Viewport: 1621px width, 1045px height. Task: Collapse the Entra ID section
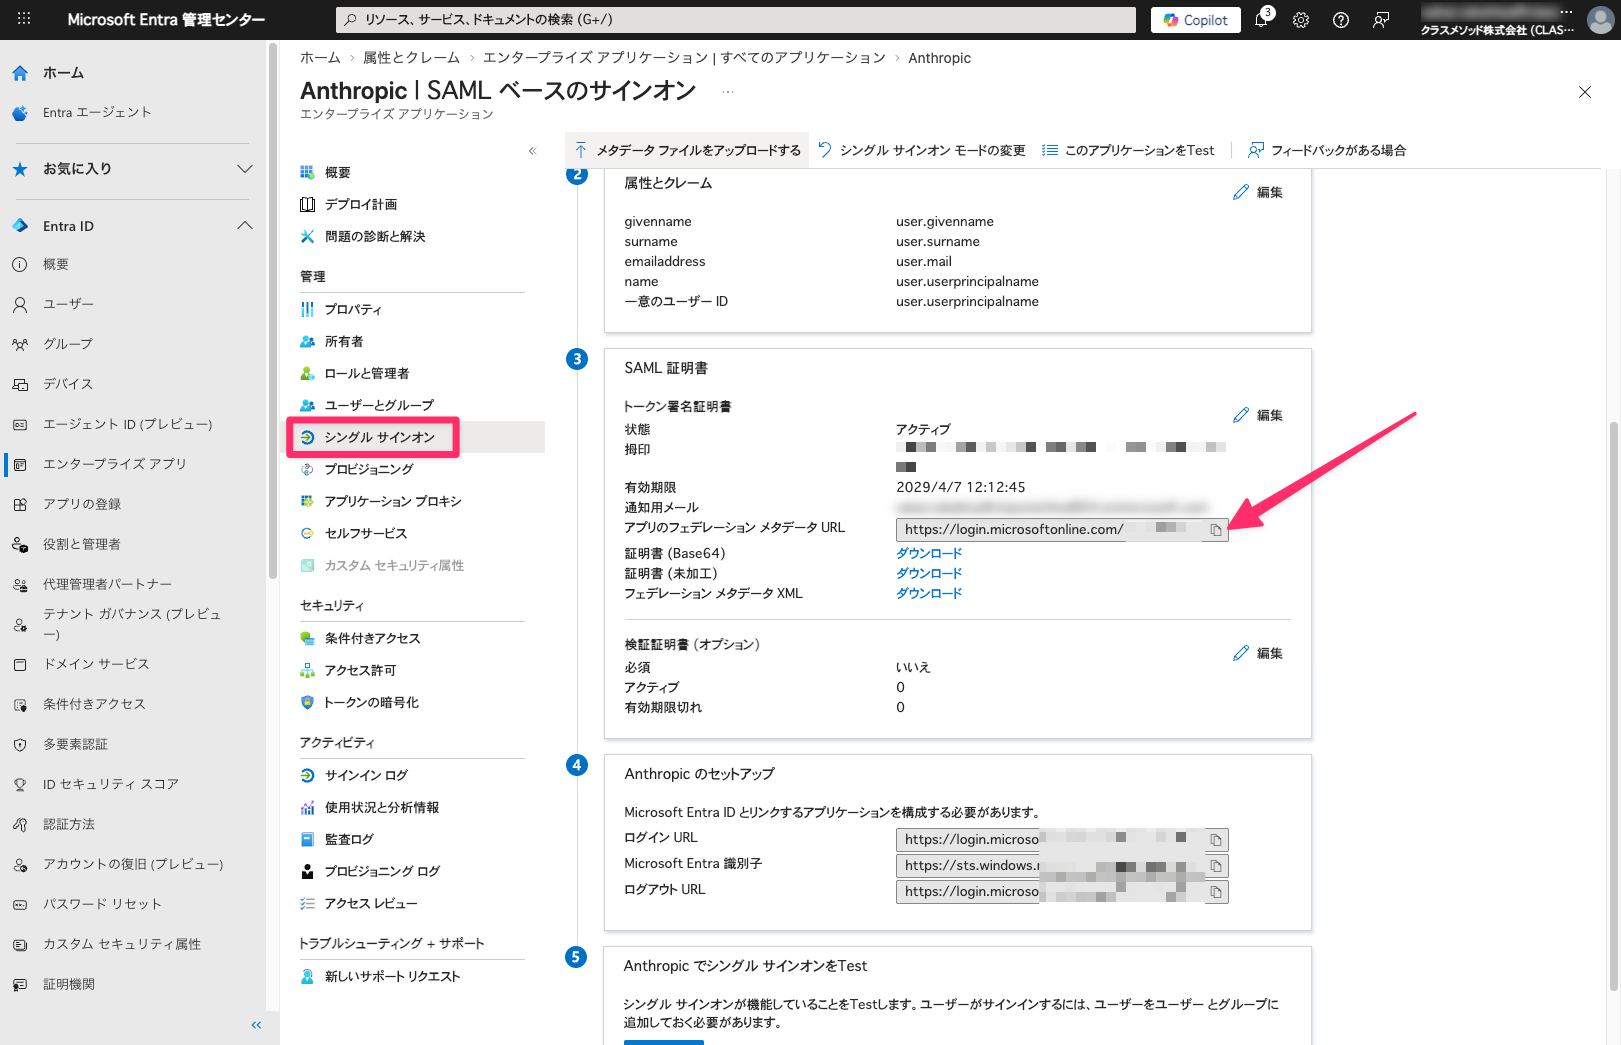click(244, 226)
